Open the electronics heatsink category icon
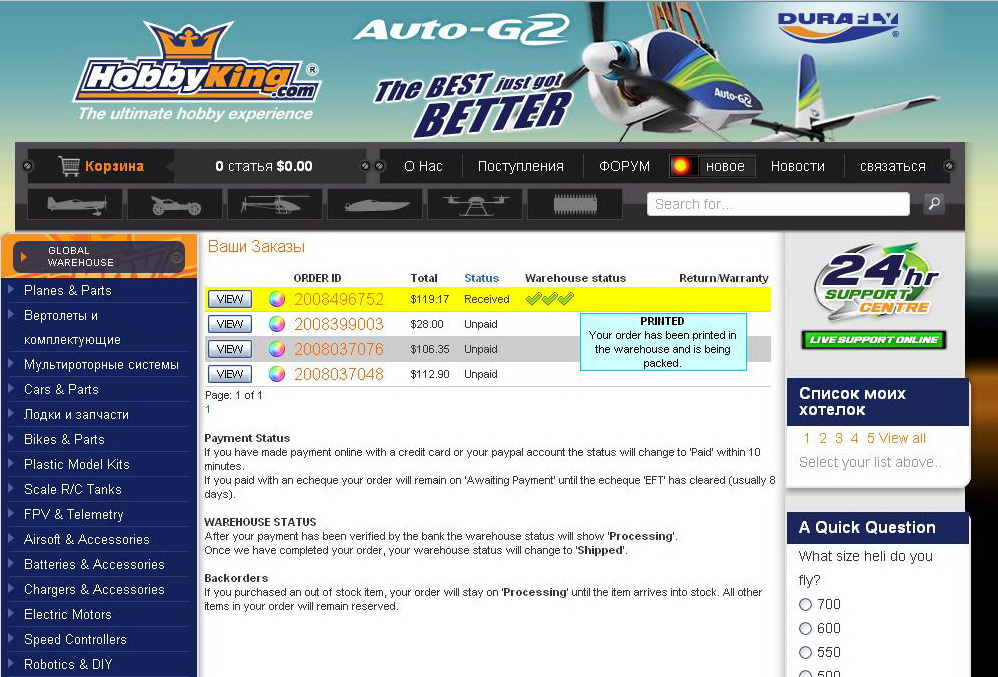Image resolution: width=998 pixels, height=677 pixels. tap(575, 204)
